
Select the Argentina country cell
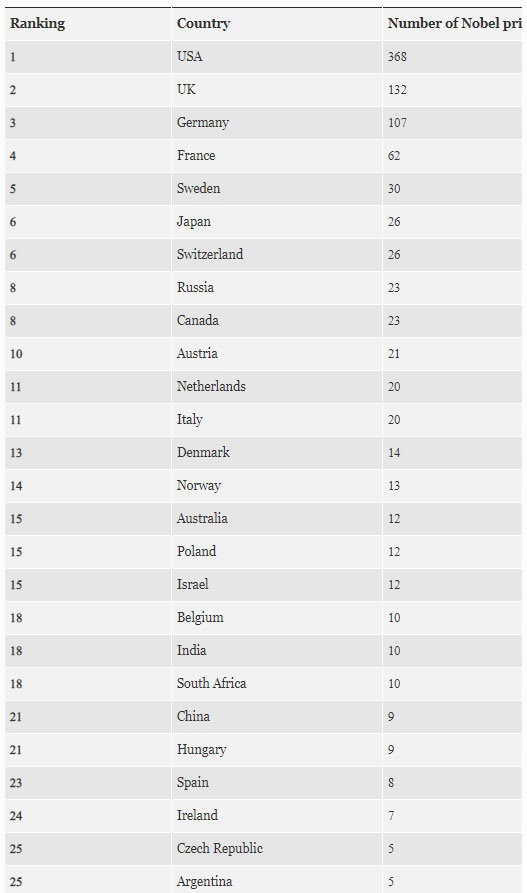276,882
